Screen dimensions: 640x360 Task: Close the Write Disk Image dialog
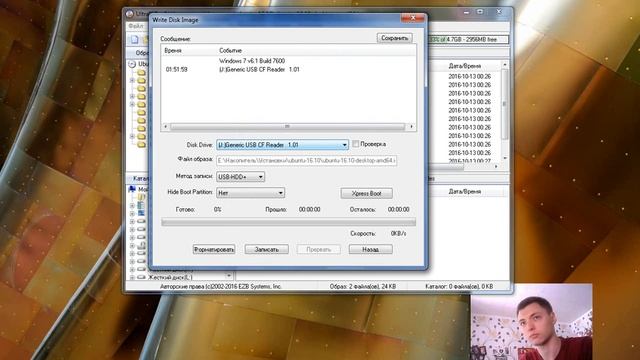pyautogui.click(x=413, y=18)
